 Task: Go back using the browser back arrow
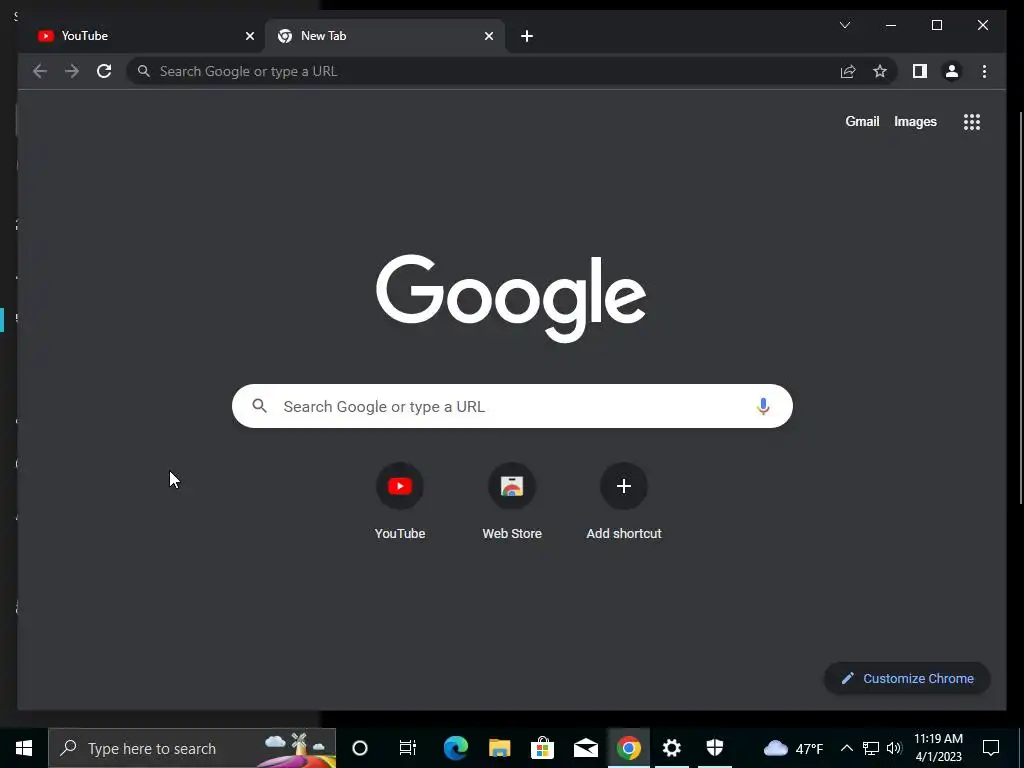pyautogui.click(x=40, y=71)
